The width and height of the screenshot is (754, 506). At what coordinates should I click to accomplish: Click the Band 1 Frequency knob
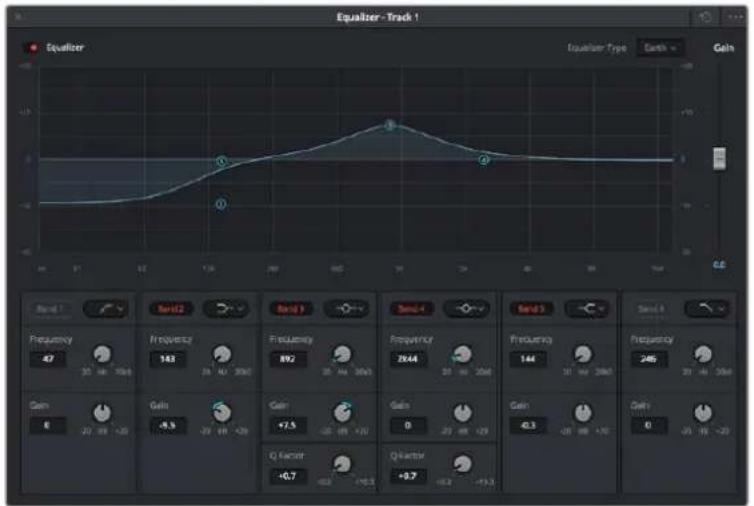tap(102, 354)
